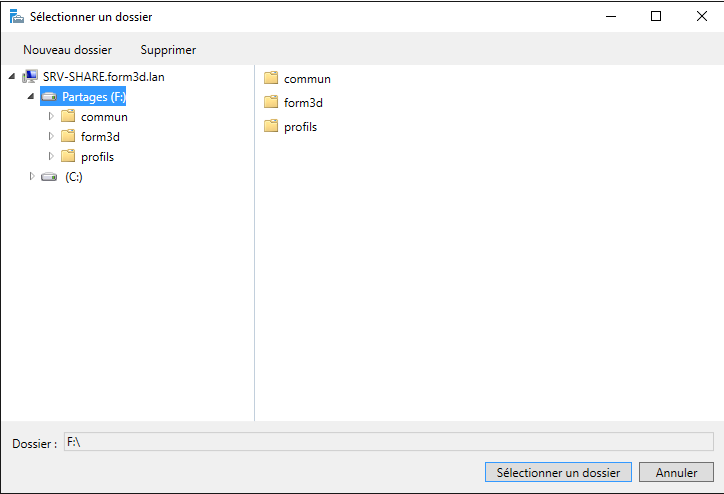Select the form3d label in the tree
The height and width of the screenshot is (494, 724).
[100, 137]
